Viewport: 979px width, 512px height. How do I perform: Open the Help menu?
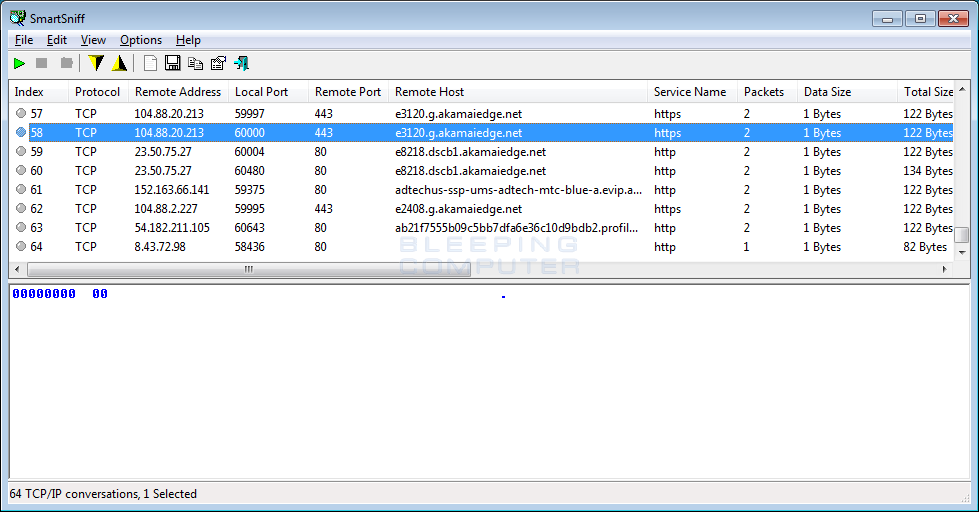(188, 40)
